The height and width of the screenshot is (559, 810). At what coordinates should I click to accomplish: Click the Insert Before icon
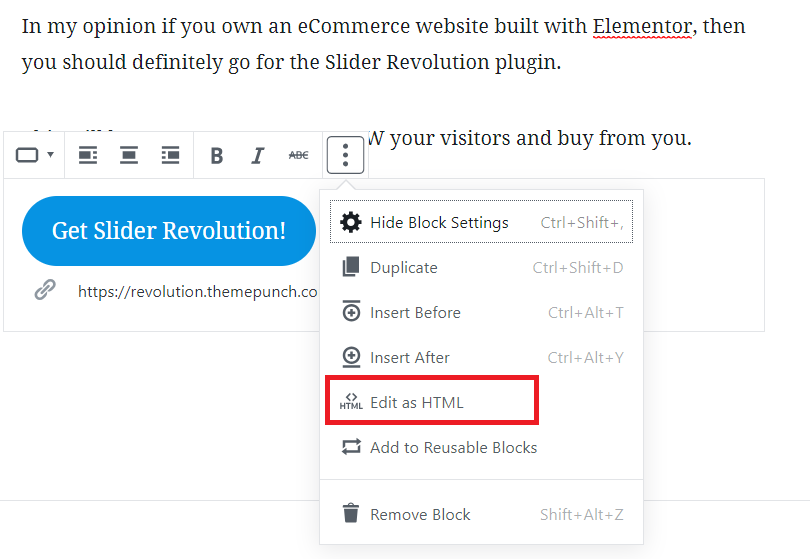pos(351,312)
